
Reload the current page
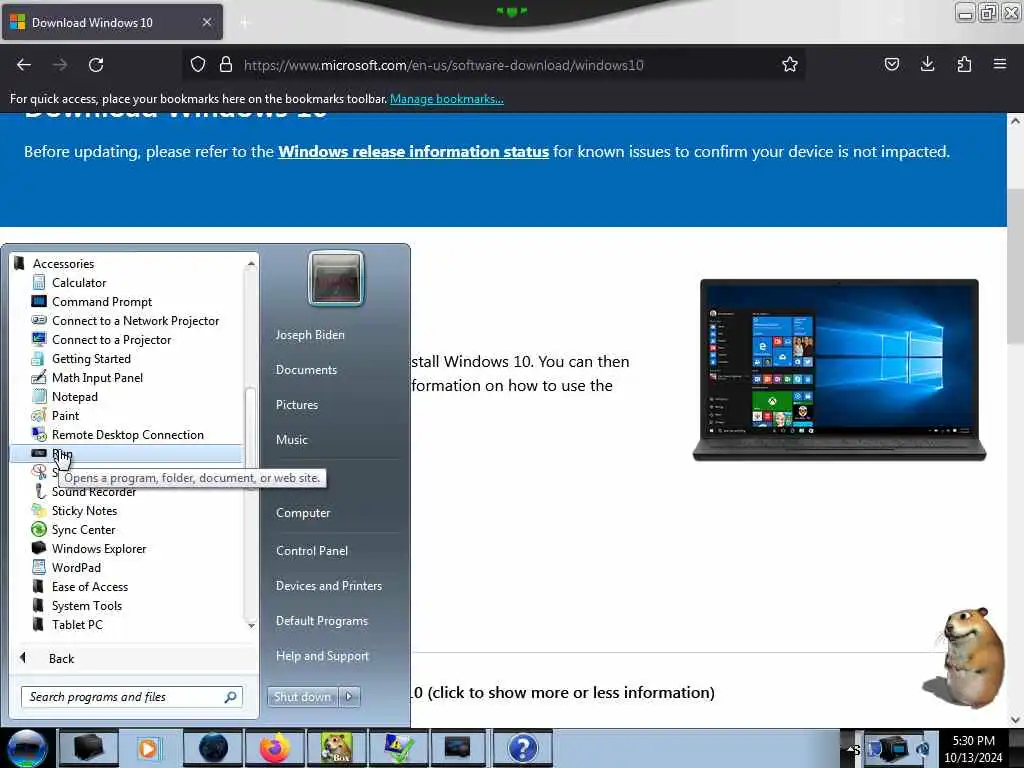click(96, 65)
